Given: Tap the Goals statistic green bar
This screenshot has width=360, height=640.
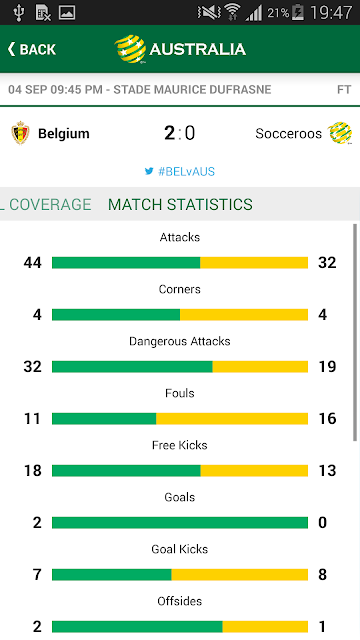Looking at the screenshot, I should (x=180, y=523).
